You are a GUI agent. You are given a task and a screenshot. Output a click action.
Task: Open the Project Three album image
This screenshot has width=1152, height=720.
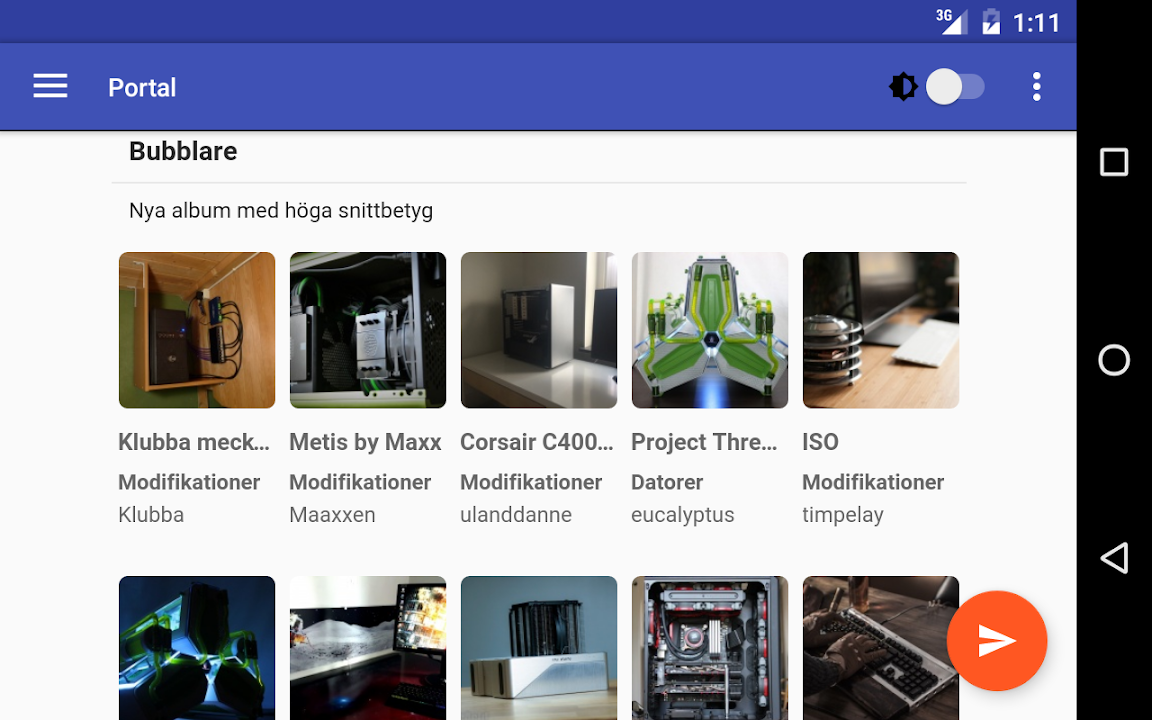710,330
